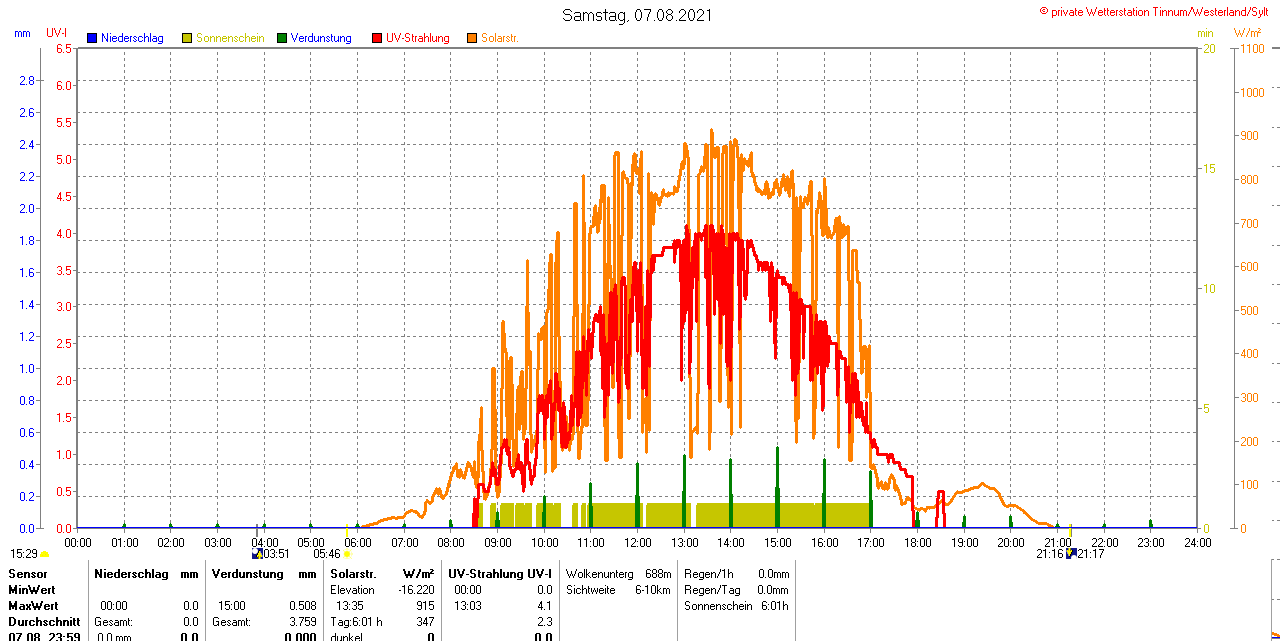Click the 12:00 label on the time axis

click(638, 542)
